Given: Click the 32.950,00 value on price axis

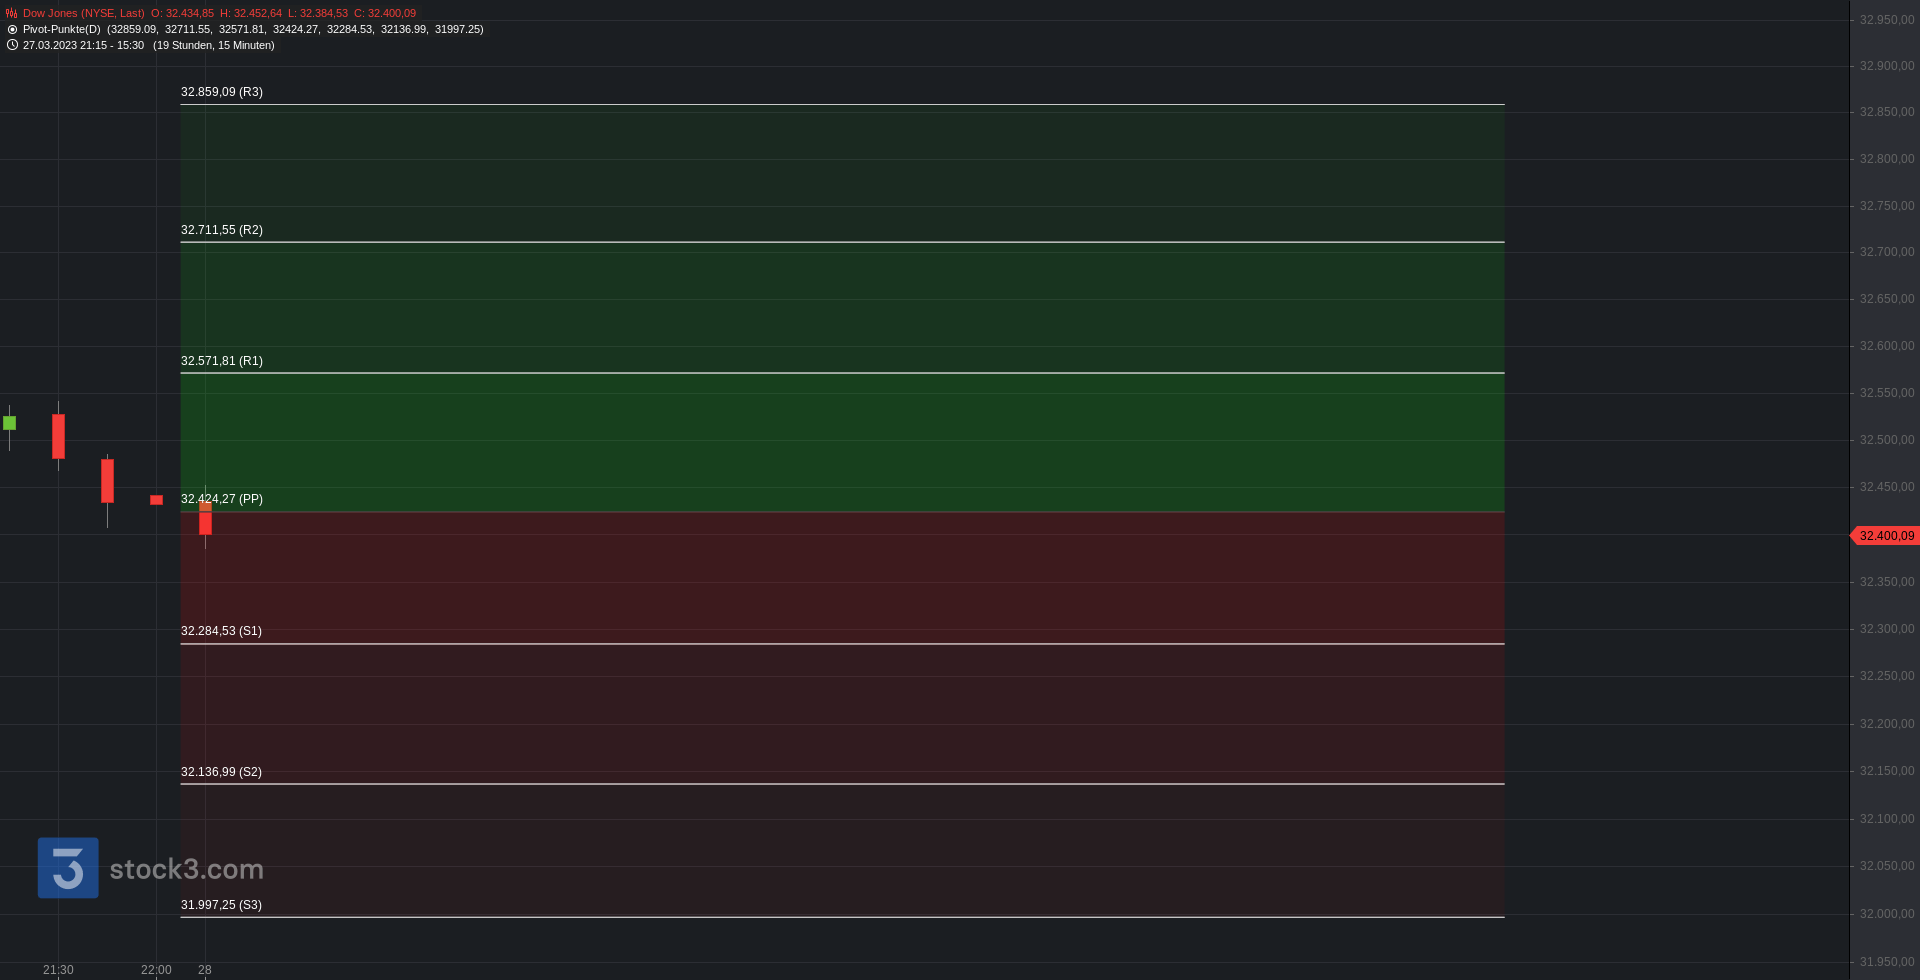Looking at the screenshot, I should coord(1887,20).
